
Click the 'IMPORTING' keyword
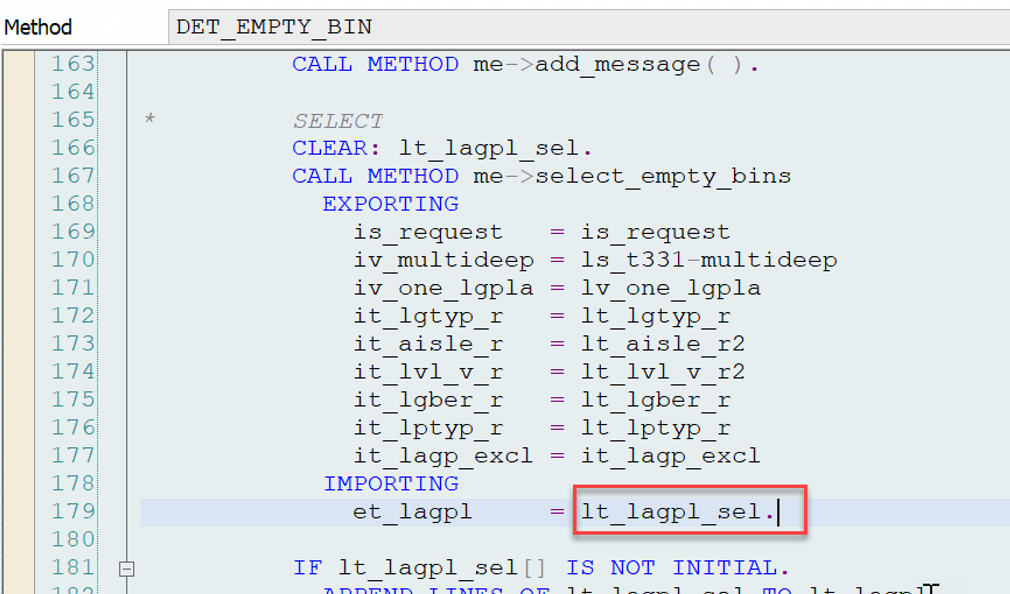[x=391, y=484]
